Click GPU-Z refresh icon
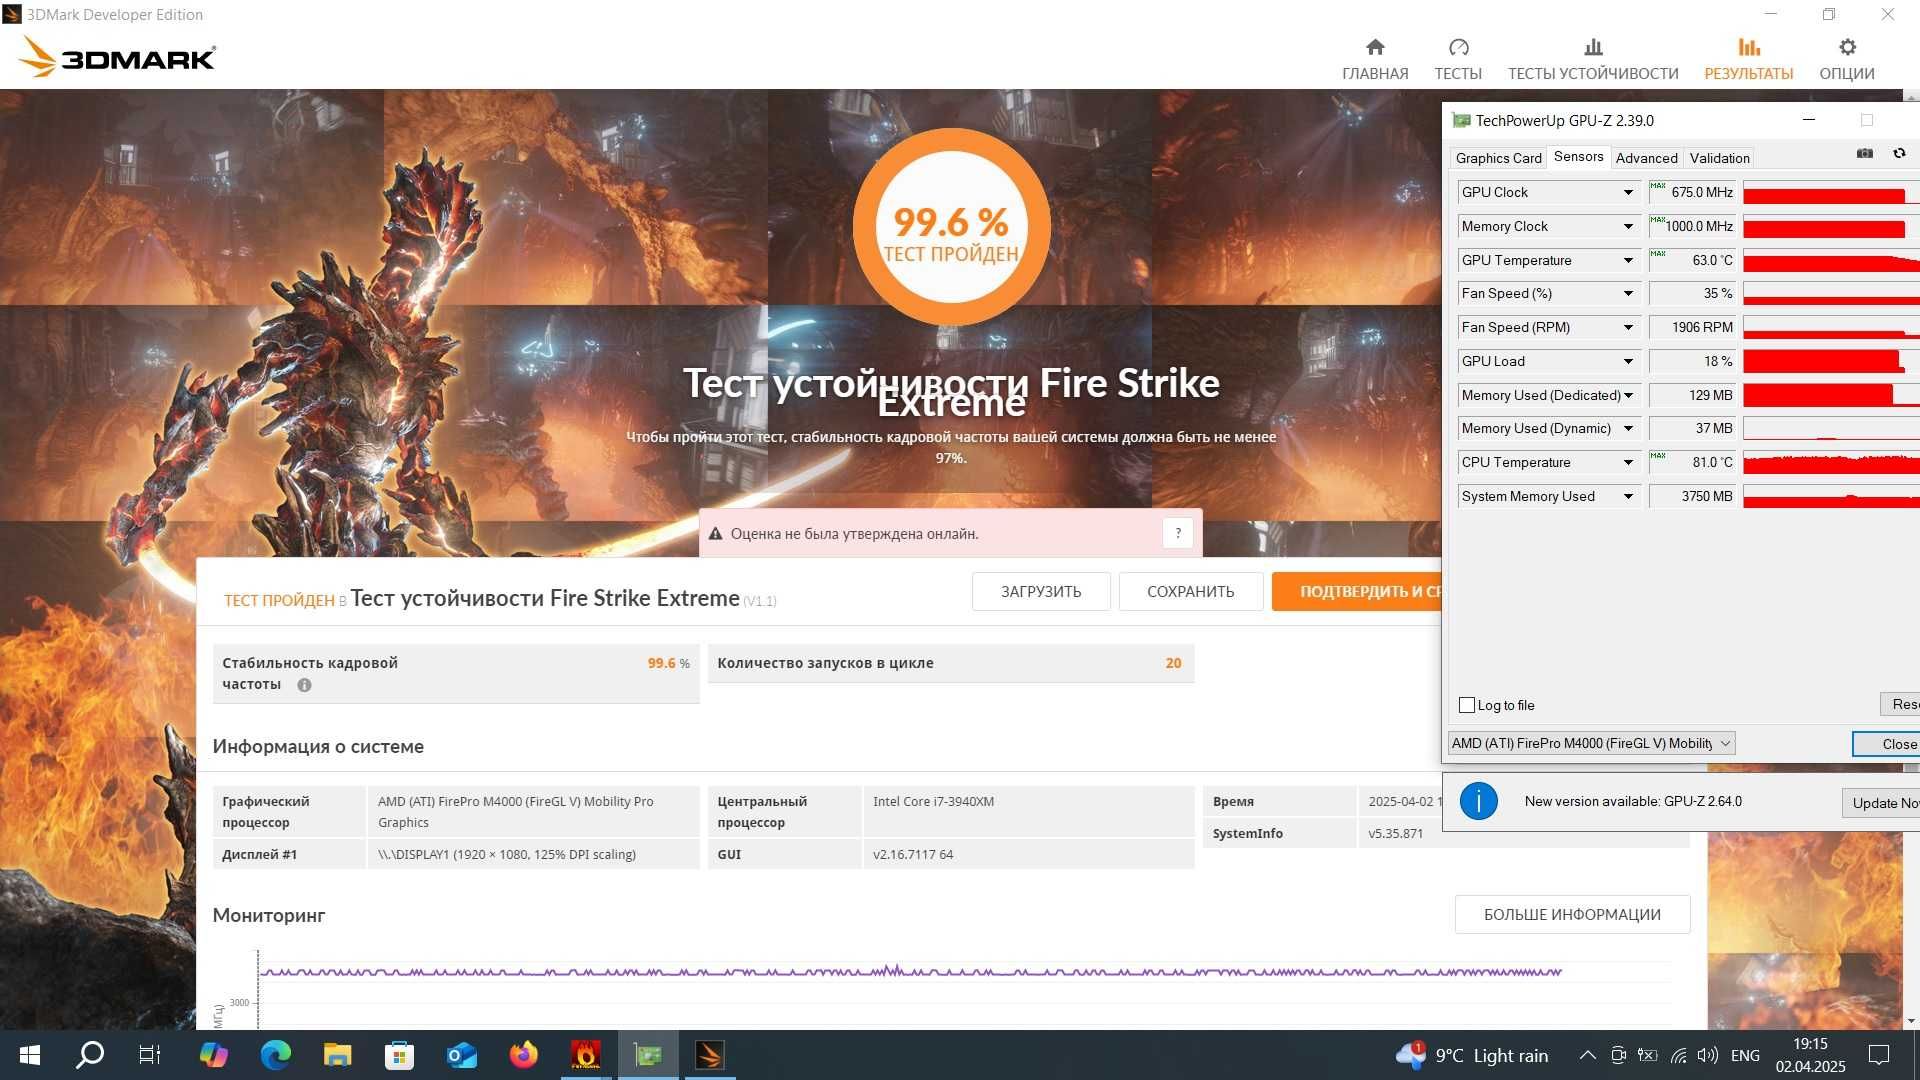The width and height of the screenshot is (1920, 1080). (1899, 153)
